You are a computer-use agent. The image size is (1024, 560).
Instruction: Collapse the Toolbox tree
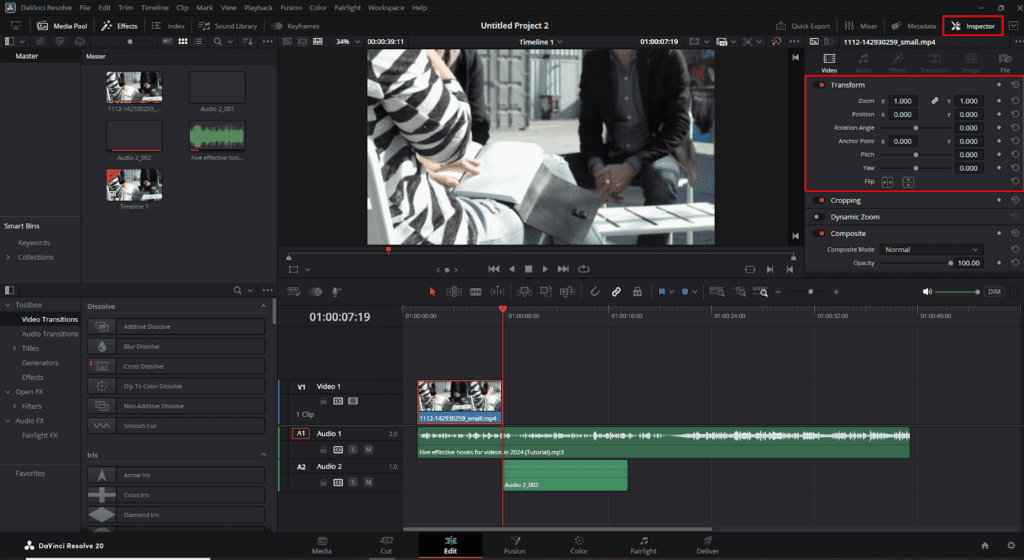(x=8, y=305)
